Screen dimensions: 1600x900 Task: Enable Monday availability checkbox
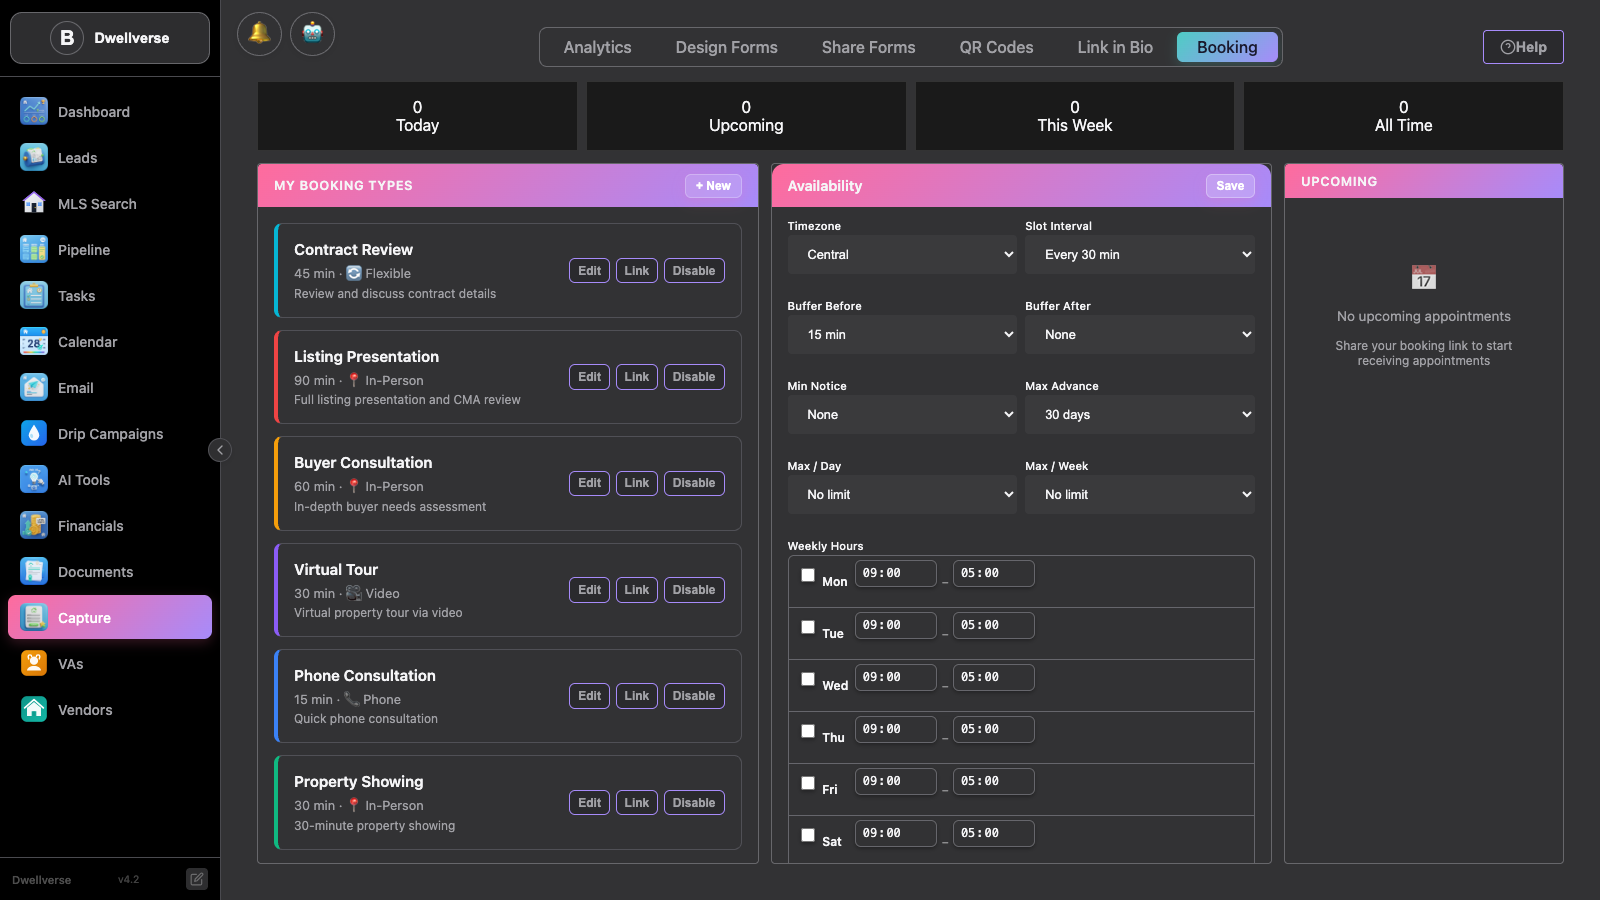click(808, 575)
